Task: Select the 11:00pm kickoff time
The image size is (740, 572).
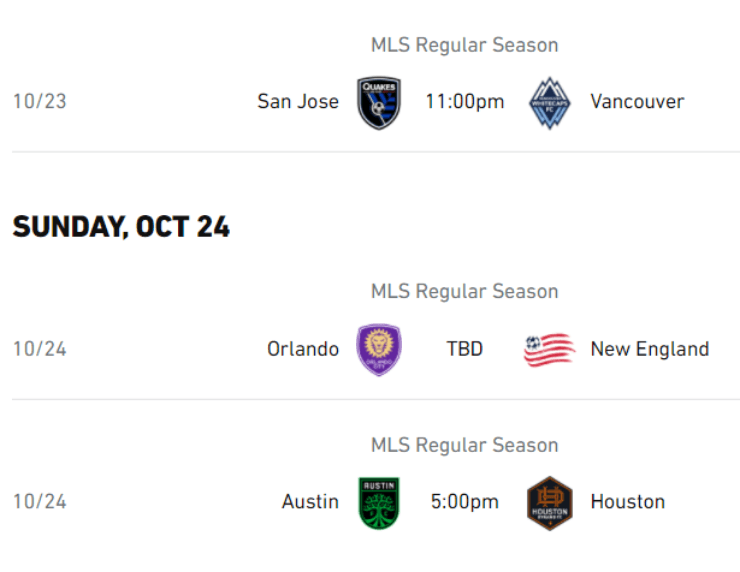Action: (464, 102)
